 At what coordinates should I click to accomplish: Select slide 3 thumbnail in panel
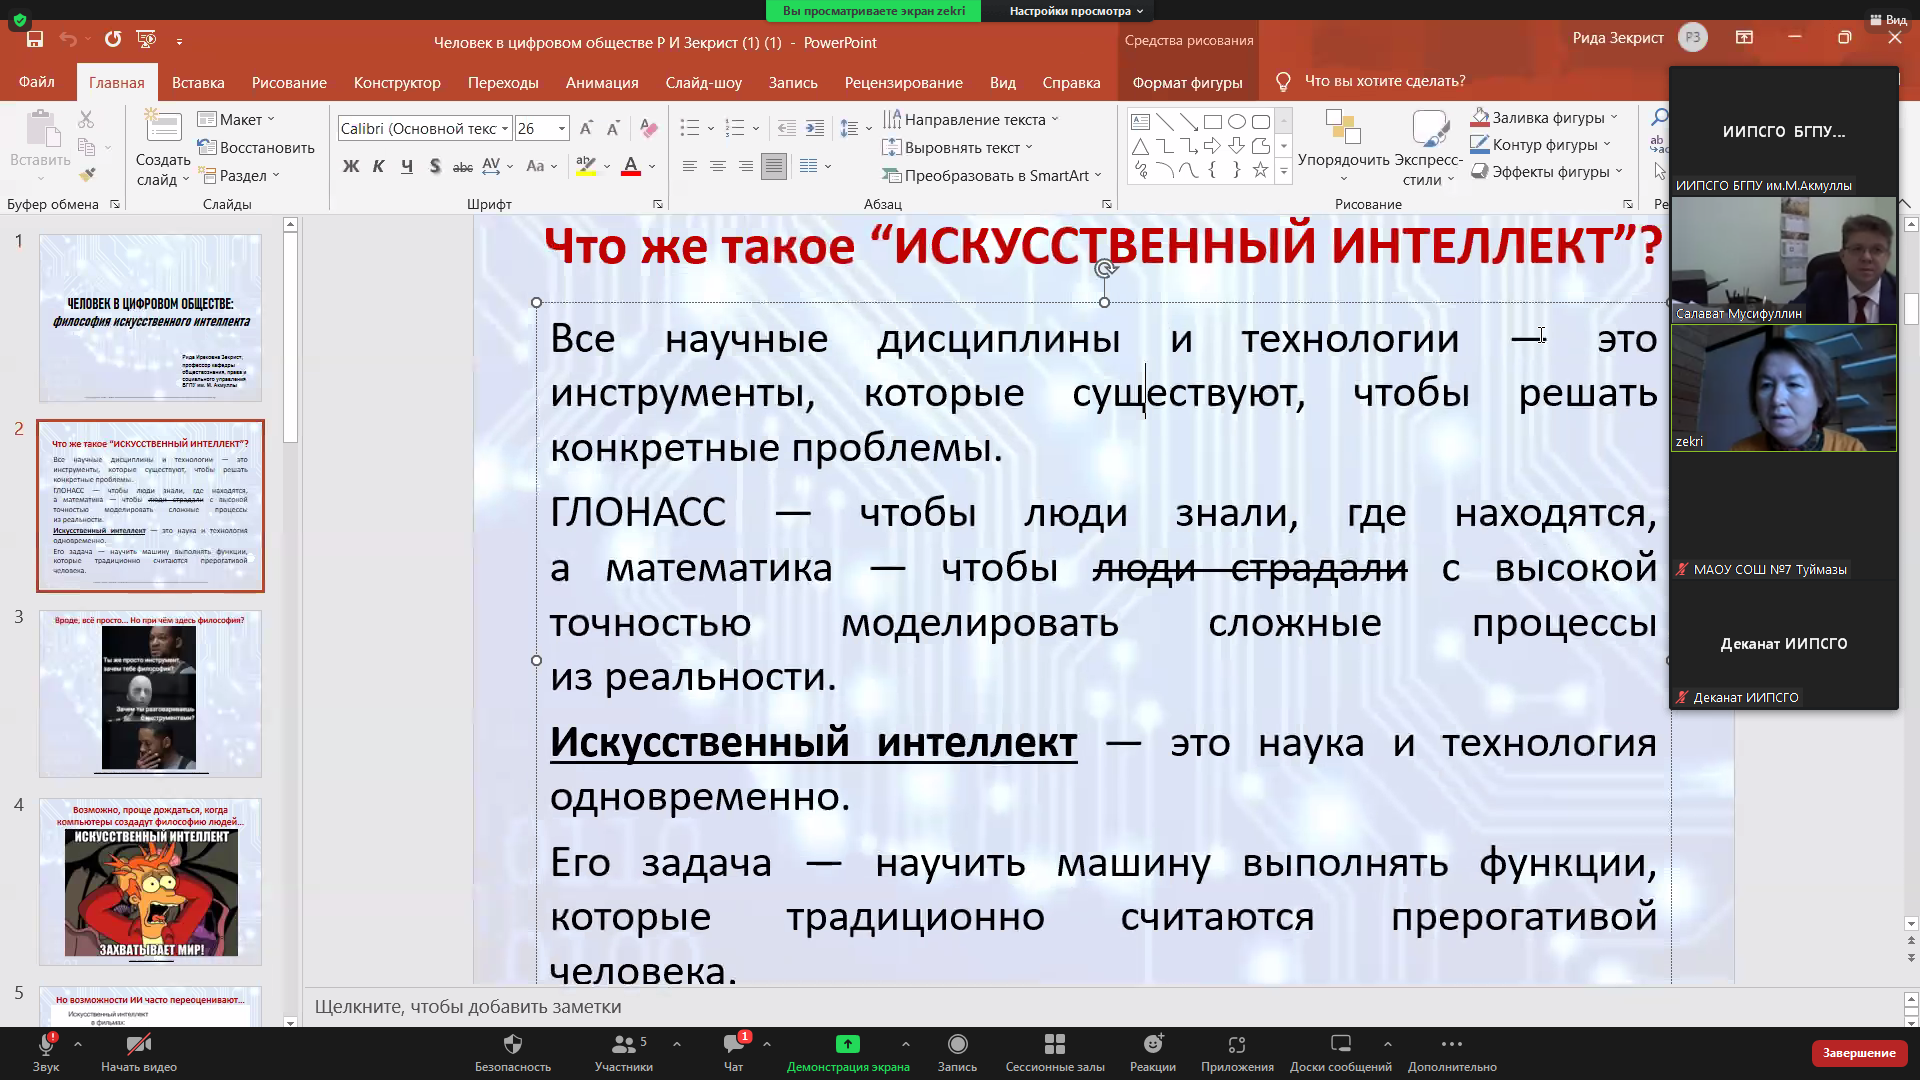(150, 693)
